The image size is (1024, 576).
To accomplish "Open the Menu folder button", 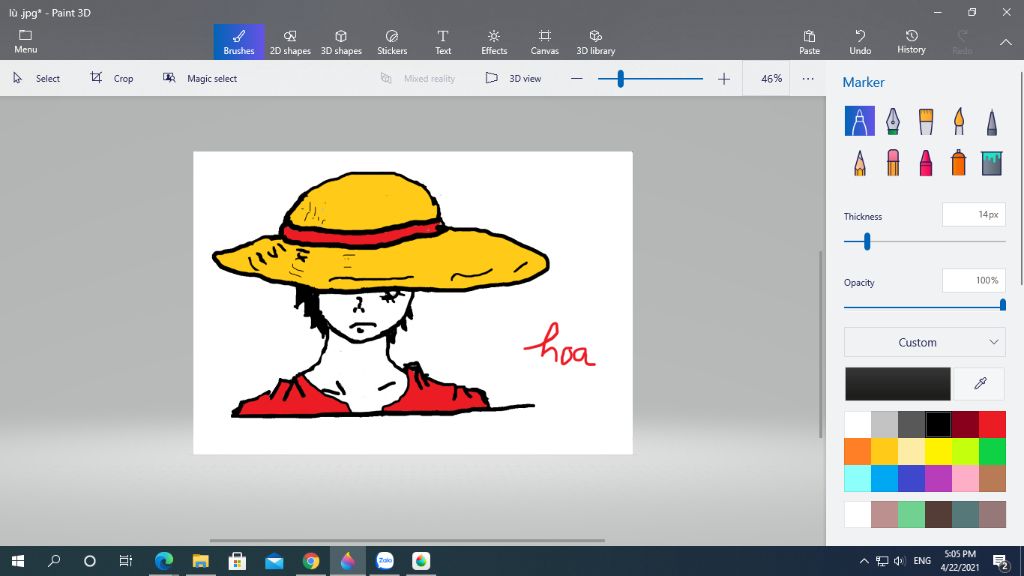I will click(x=25, y=41).
